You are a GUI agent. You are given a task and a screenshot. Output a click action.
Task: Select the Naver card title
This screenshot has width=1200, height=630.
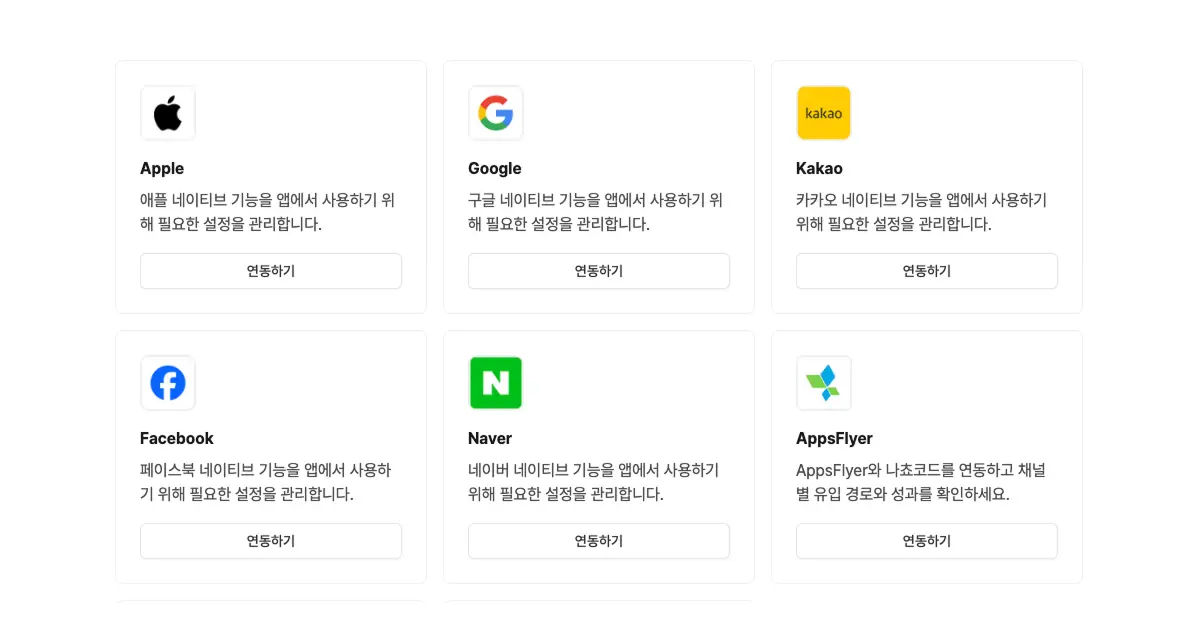[490, 438]
